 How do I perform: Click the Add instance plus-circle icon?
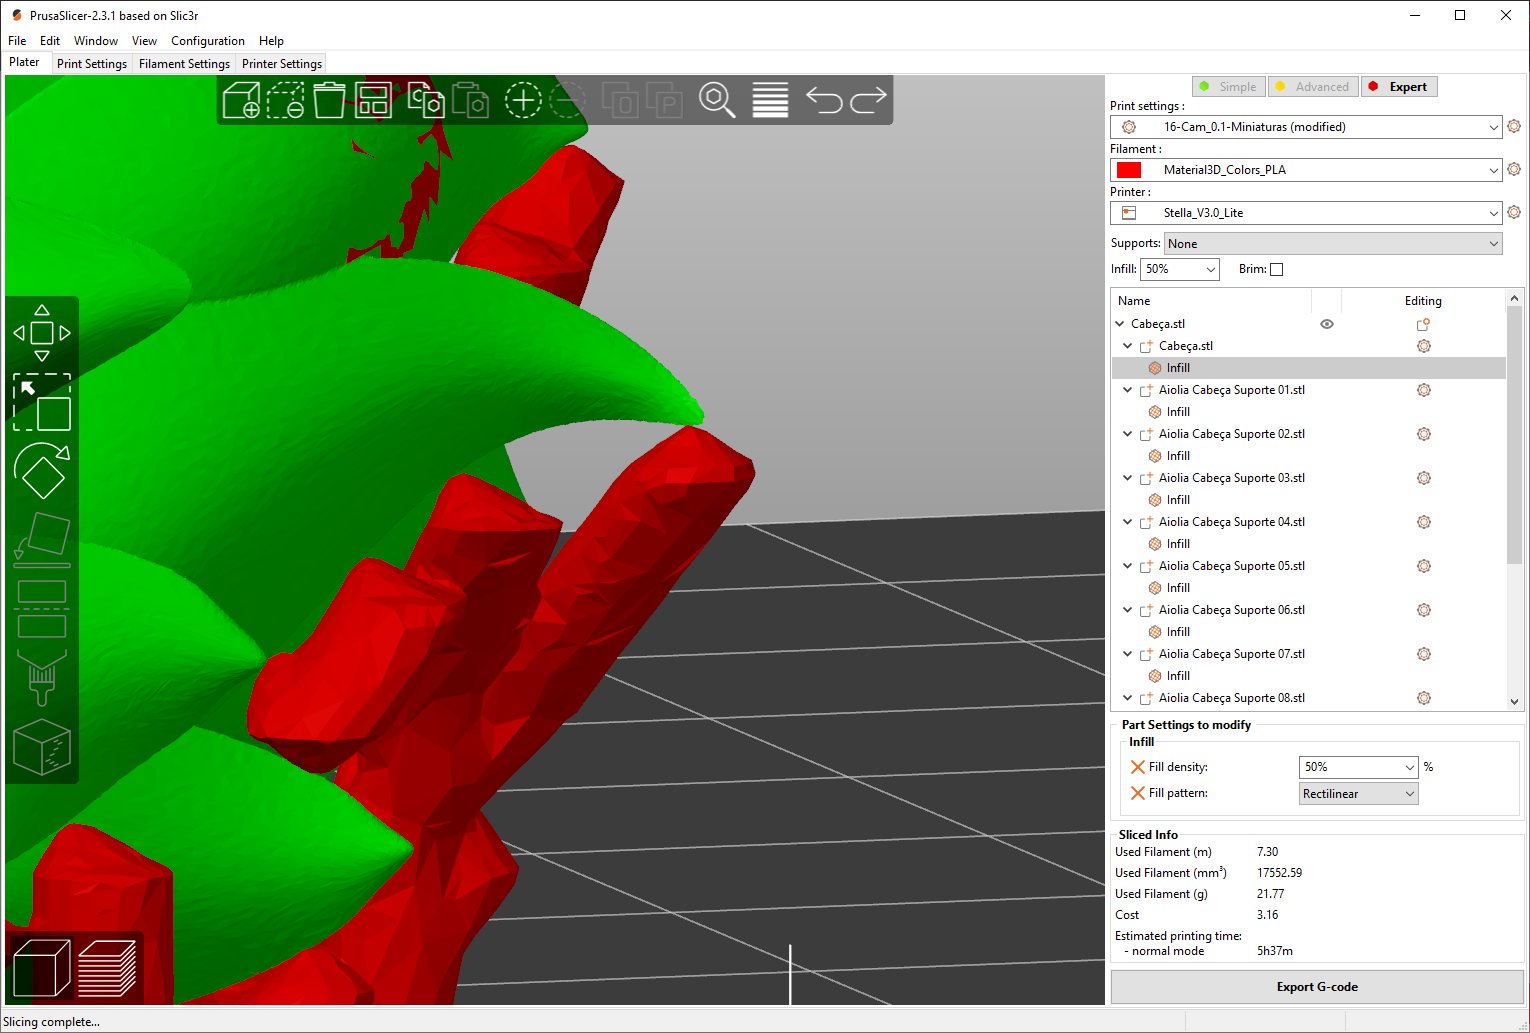click(x=523, y=100)
